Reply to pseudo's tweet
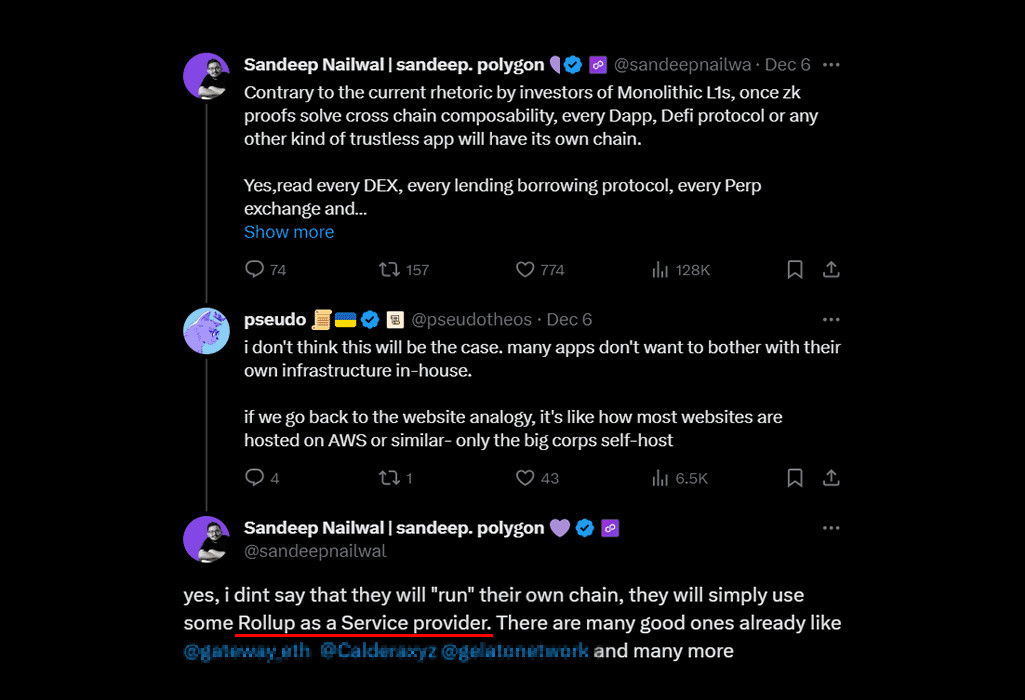 [x=255, y=478]
